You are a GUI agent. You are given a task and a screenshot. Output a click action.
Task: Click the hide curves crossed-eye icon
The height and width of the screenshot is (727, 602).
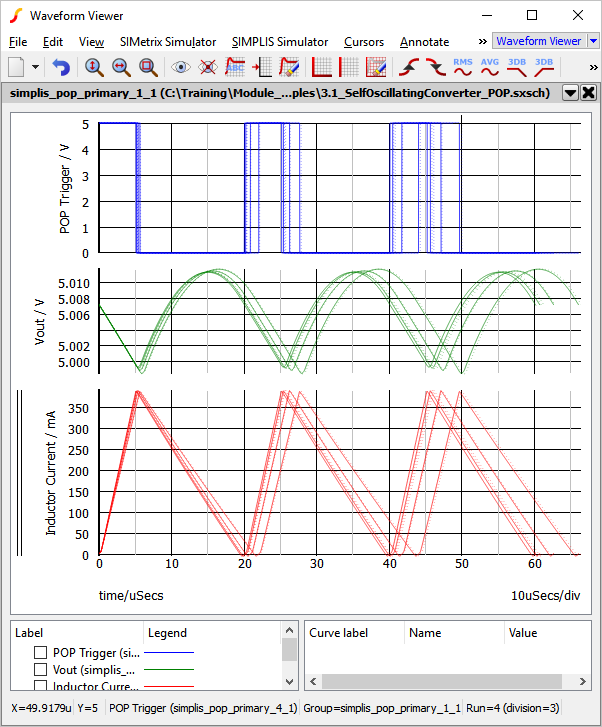pos(208,67)
